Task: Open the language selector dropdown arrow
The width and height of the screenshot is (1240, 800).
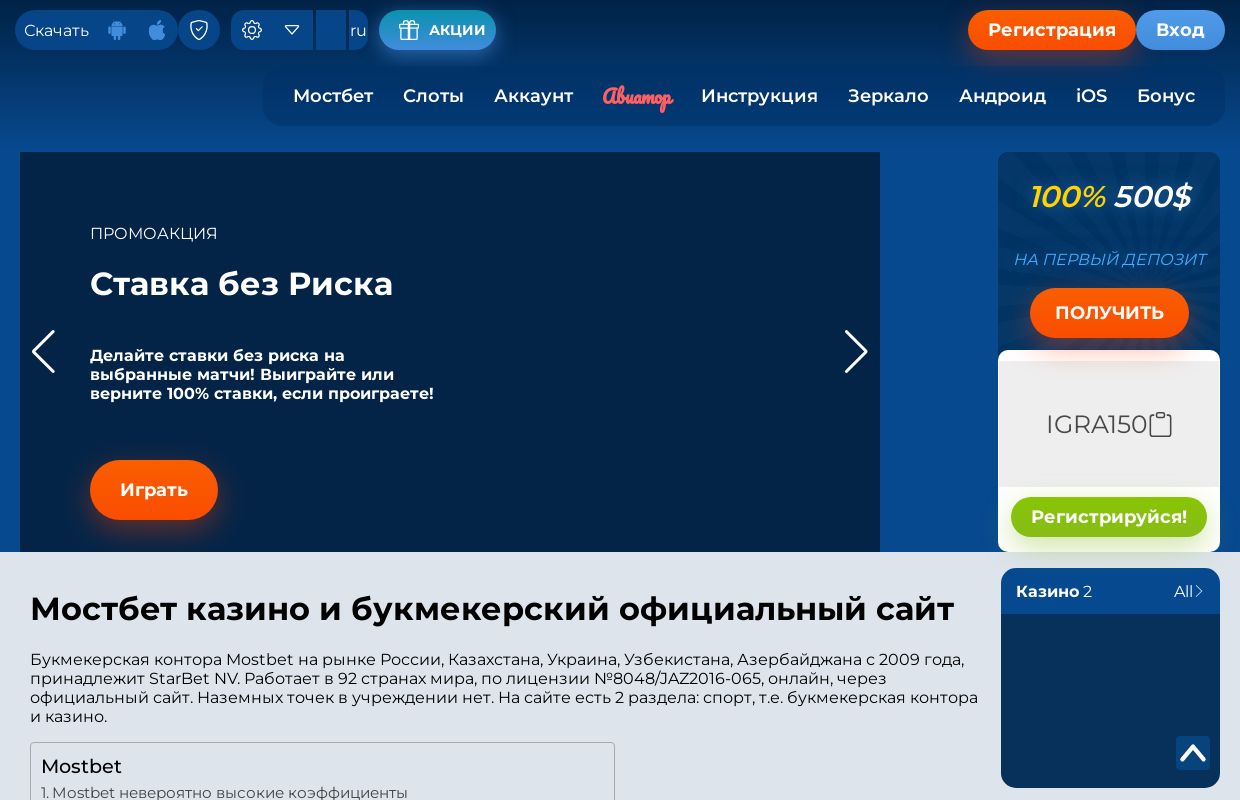Action: tap(292, 30)
